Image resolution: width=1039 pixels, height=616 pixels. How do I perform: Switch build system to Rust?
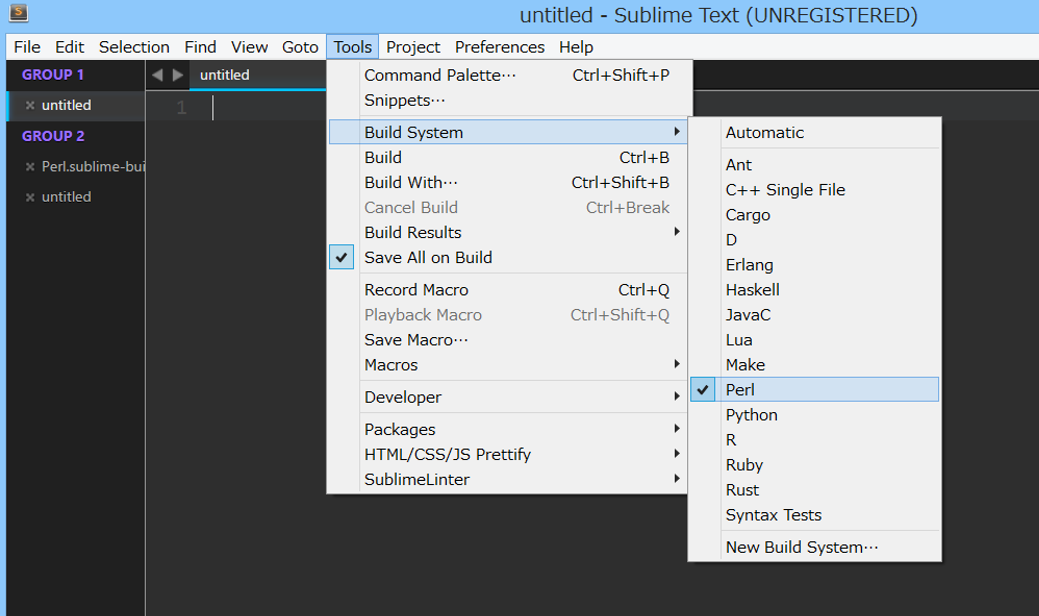[x=814, y=490]
